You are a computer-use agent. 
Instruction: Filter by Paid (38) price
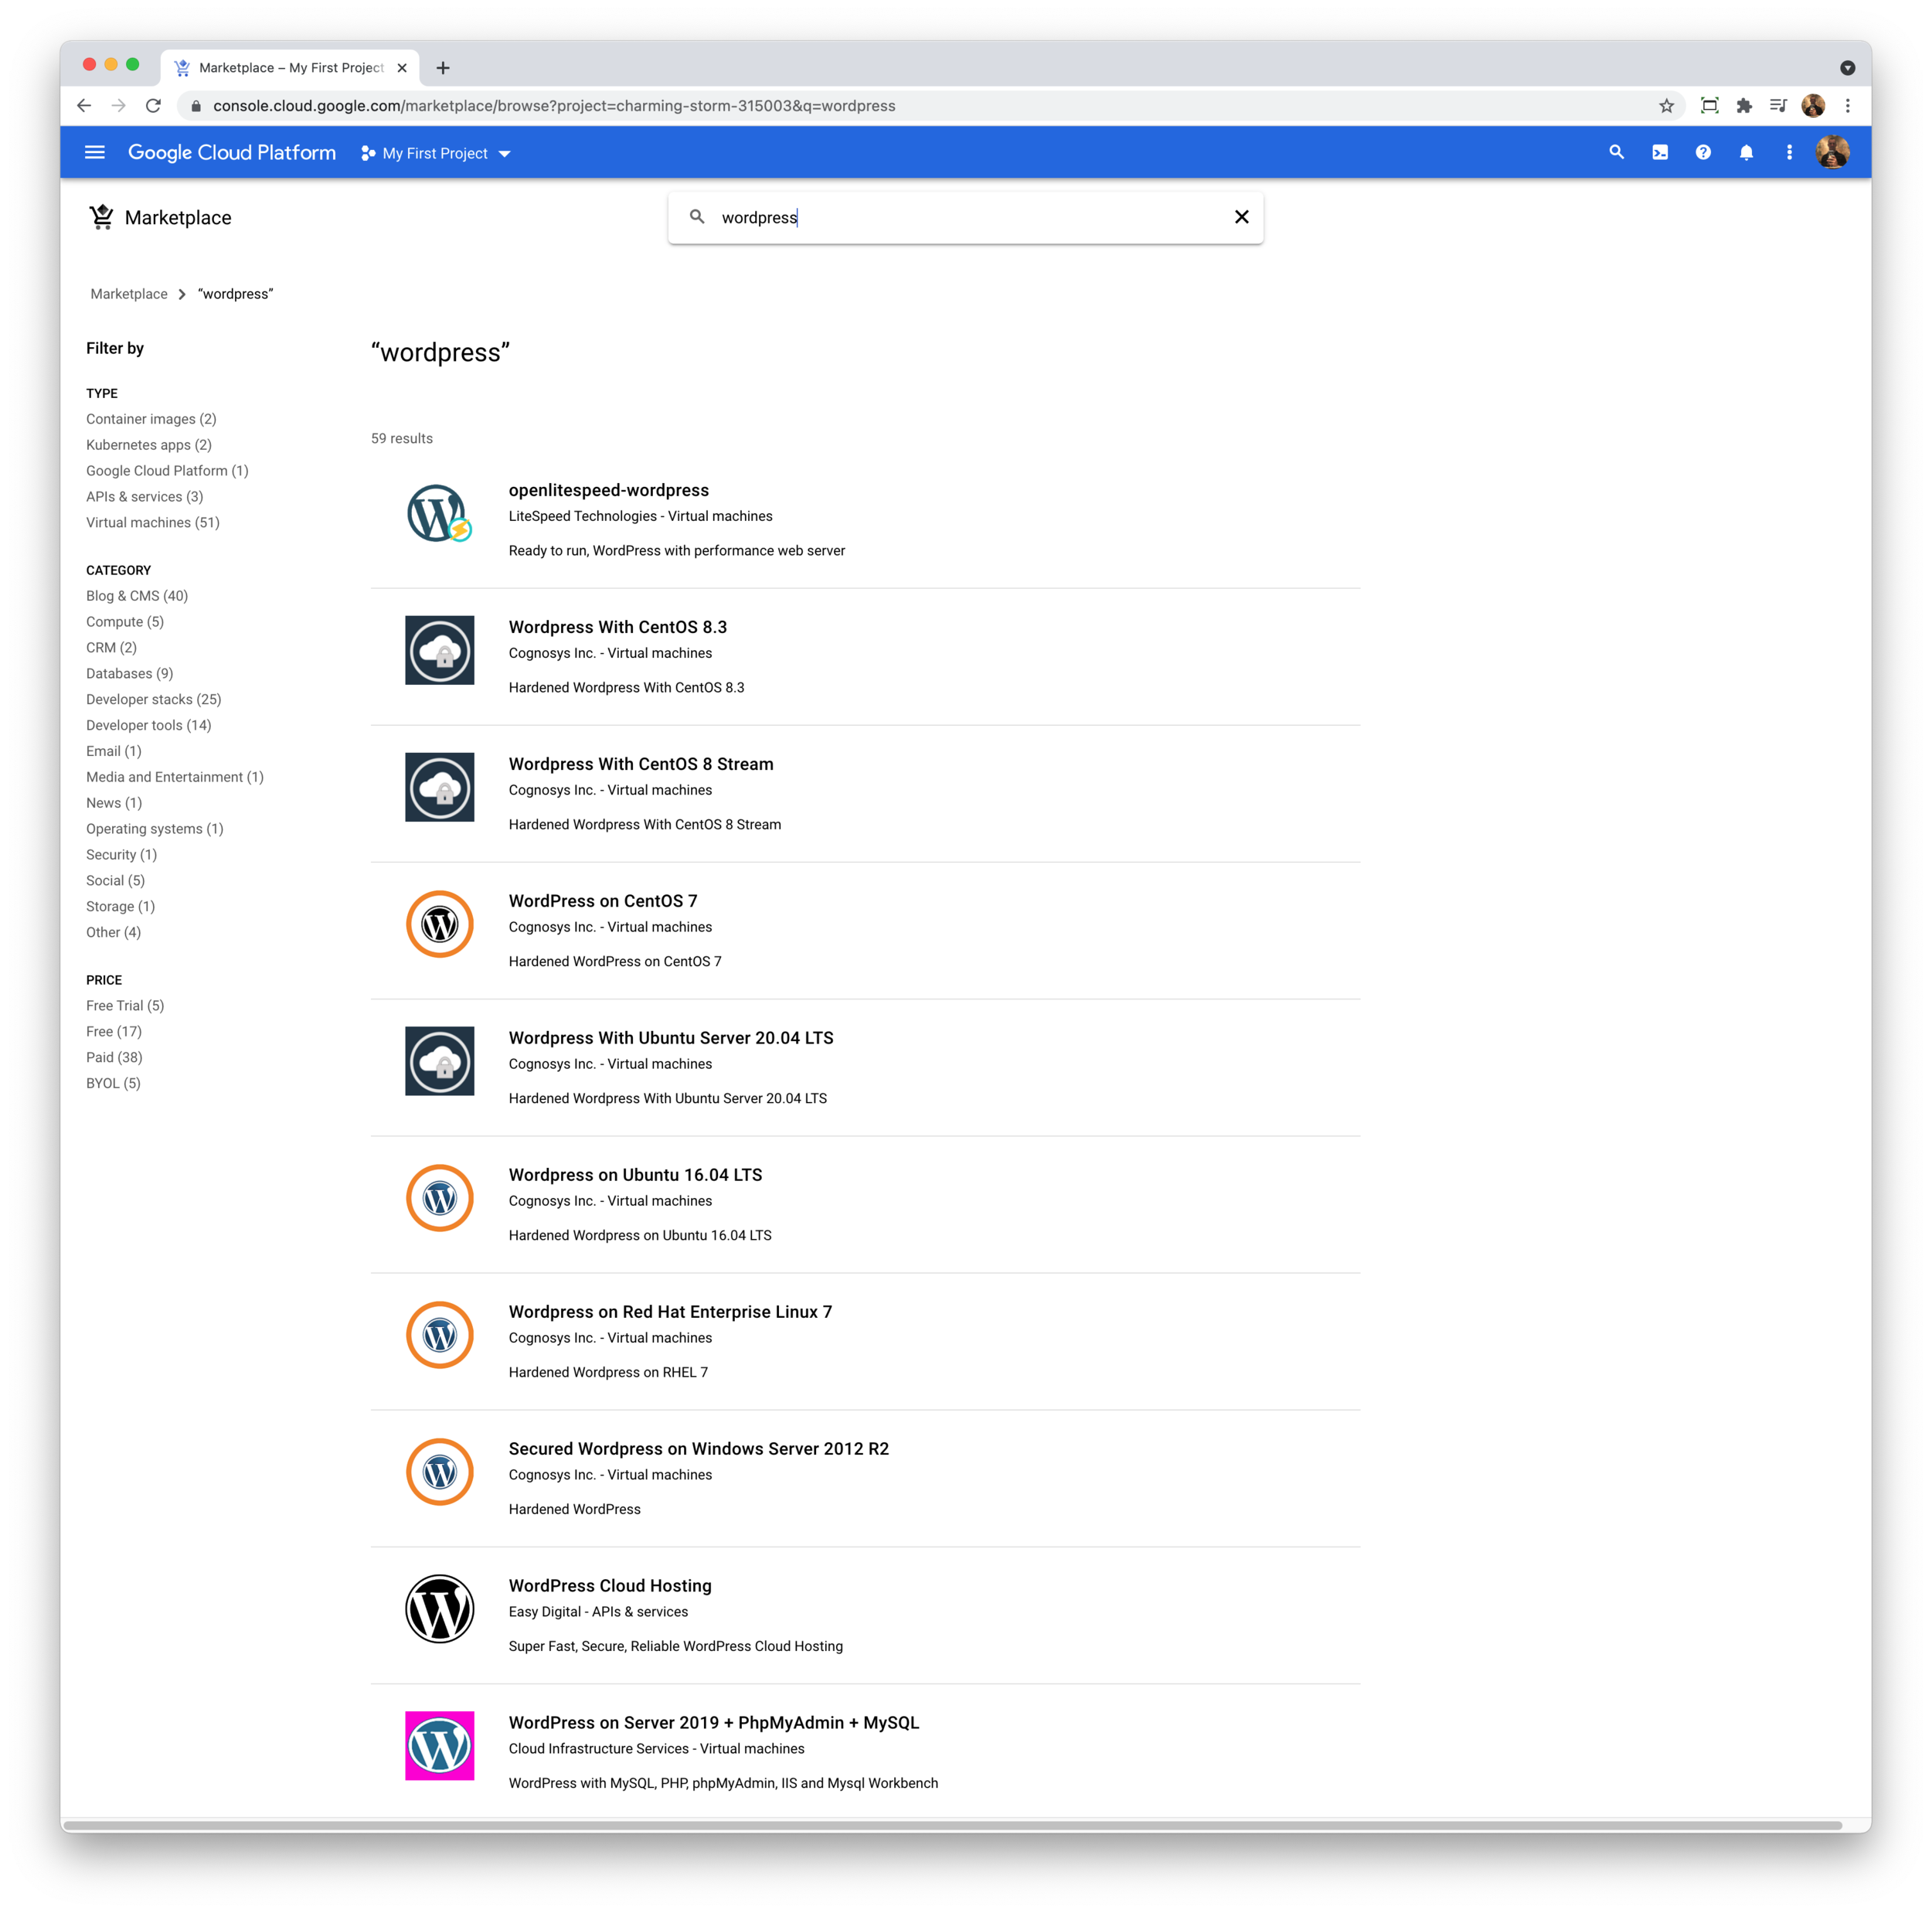coord(114,1058)
